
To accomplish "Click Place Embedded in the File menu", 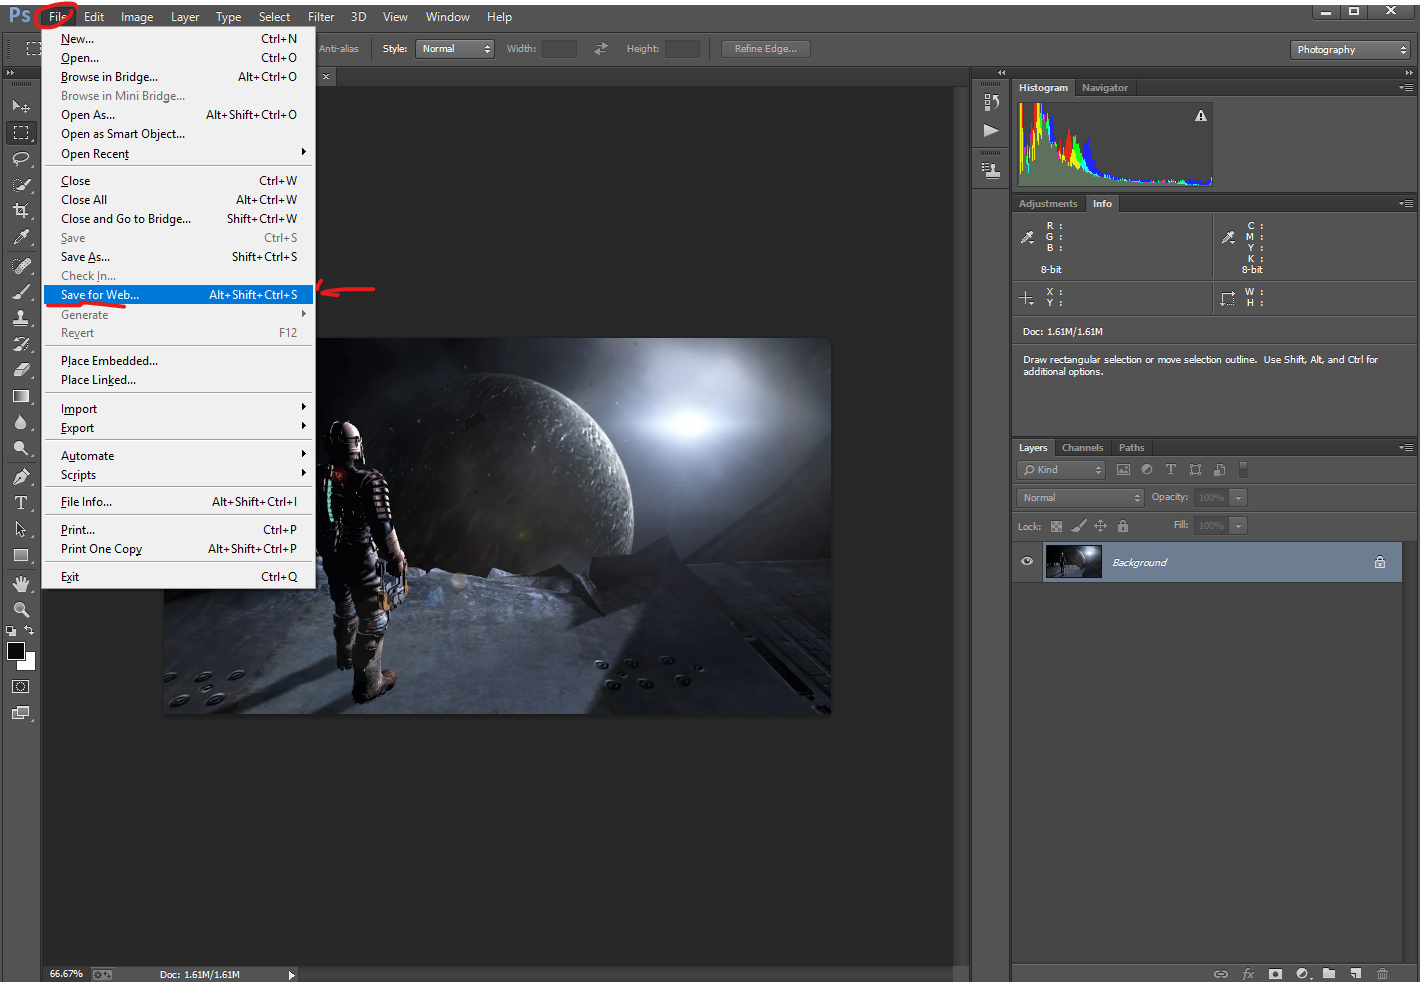I will point(109,361).
